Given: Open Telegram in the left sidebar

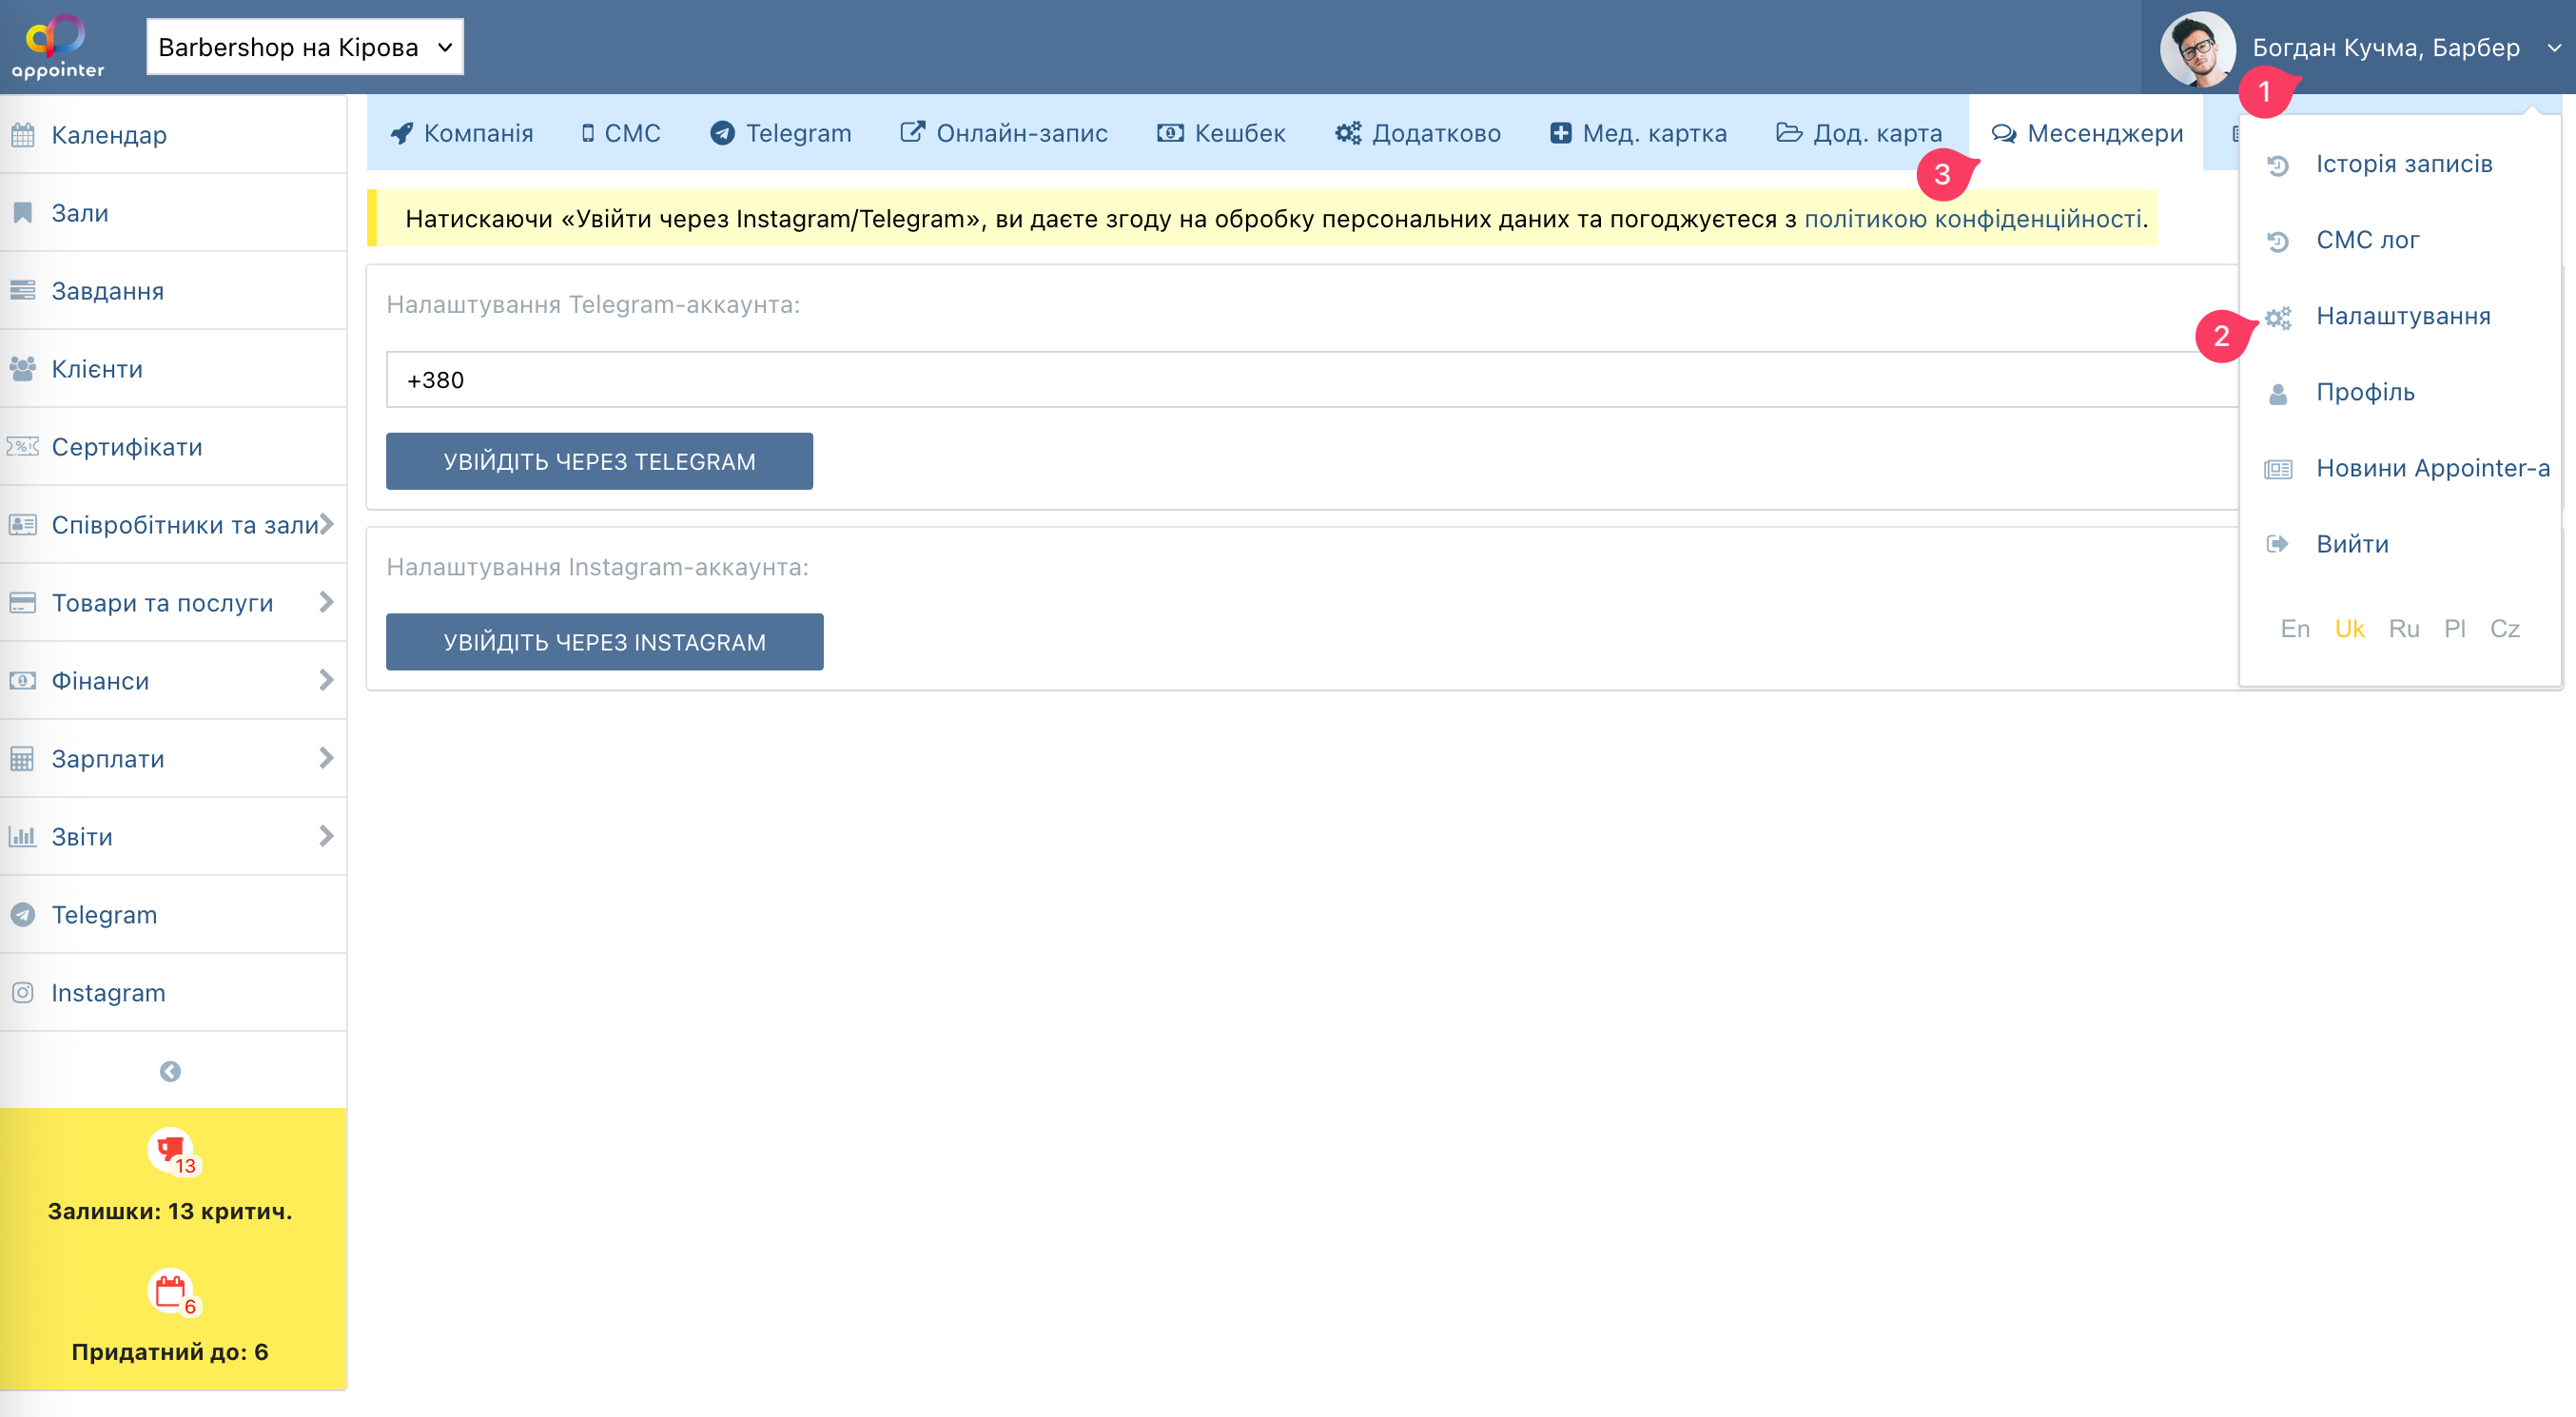Looking at the screenshot, I should coord(104,915).
